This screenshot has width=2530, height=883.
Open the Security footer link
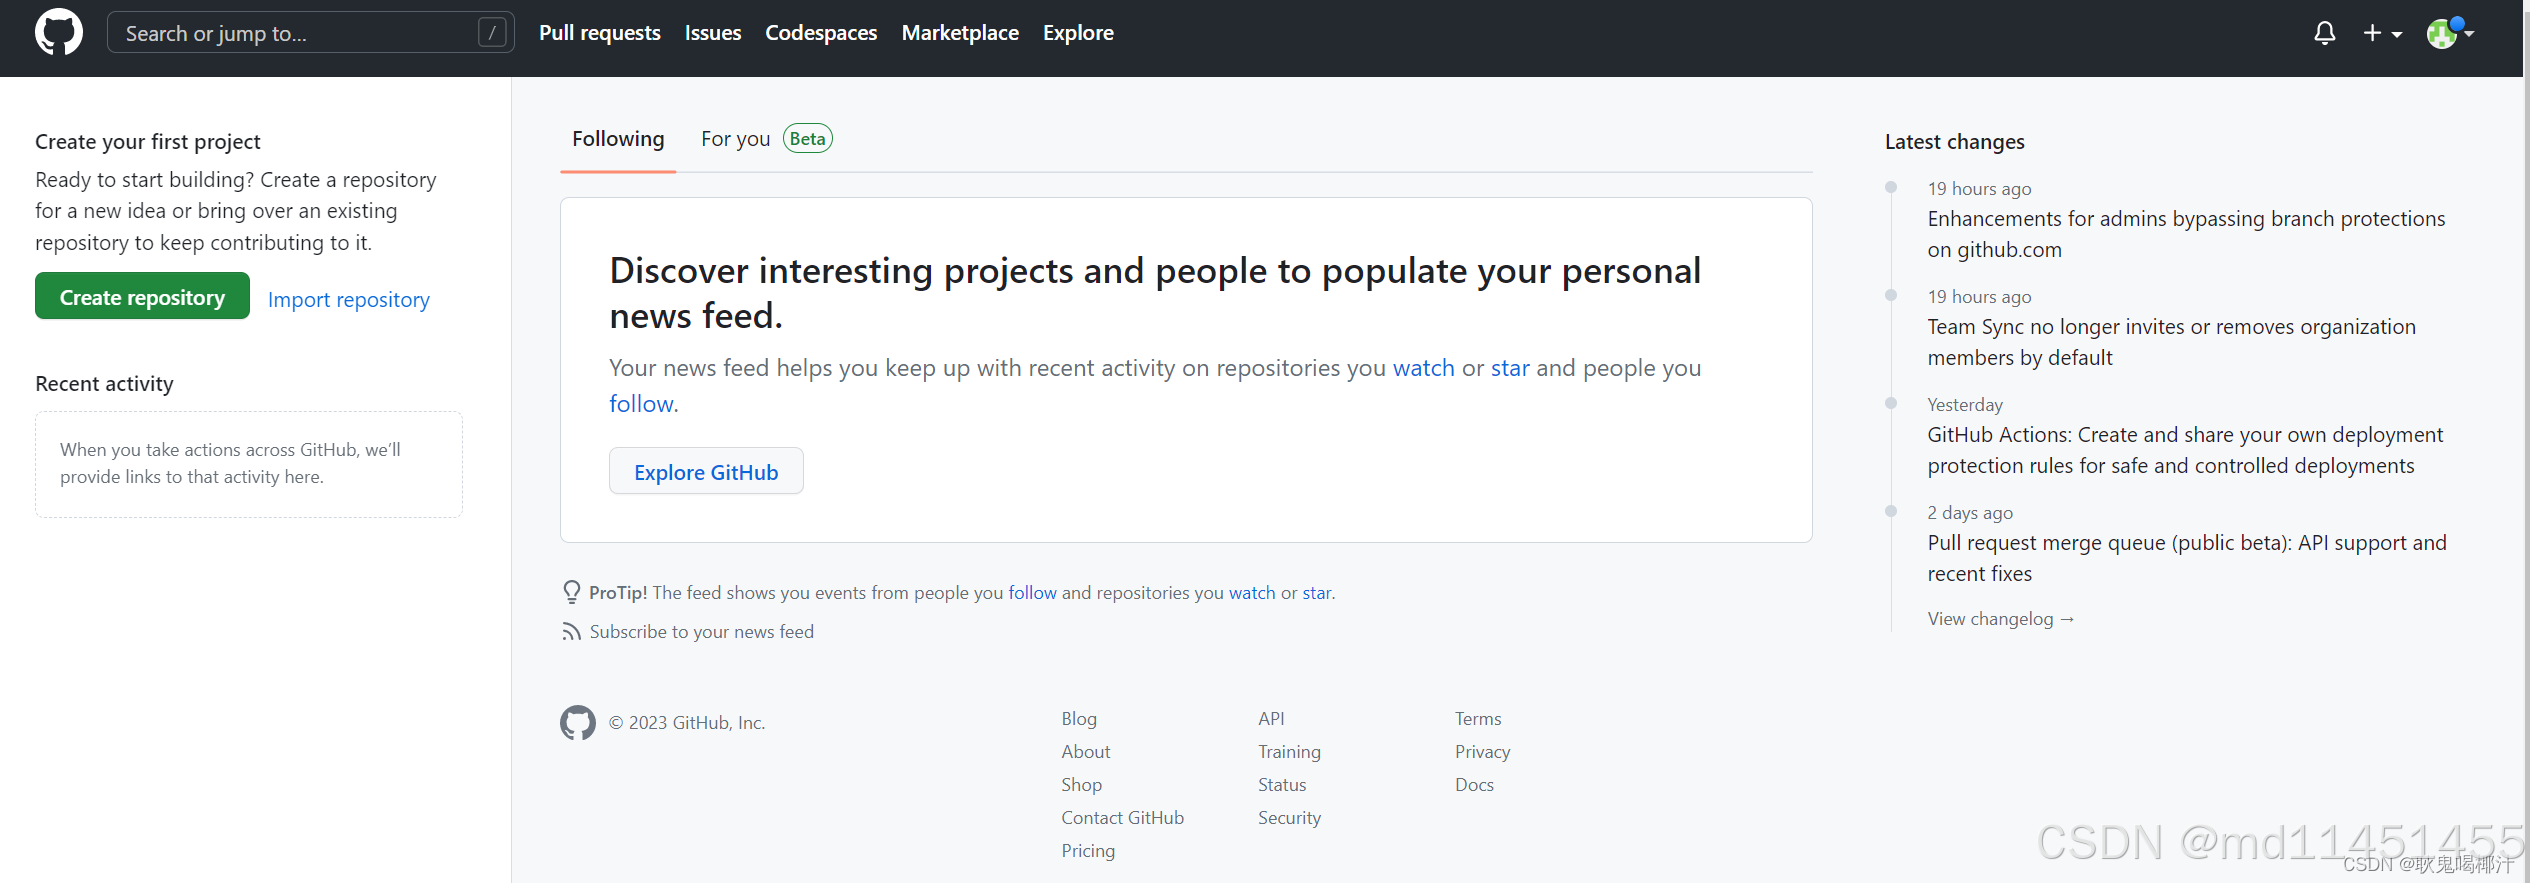(1289, 818)
